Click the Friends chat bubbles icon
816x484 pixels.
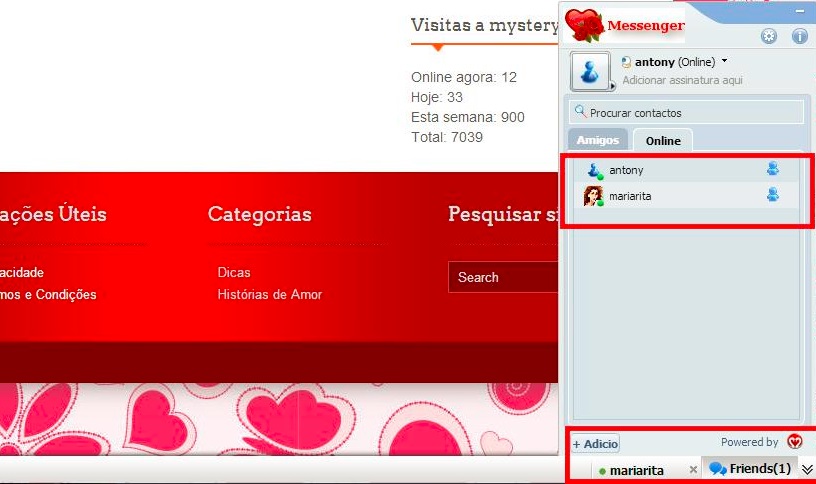tap(717, 469)
